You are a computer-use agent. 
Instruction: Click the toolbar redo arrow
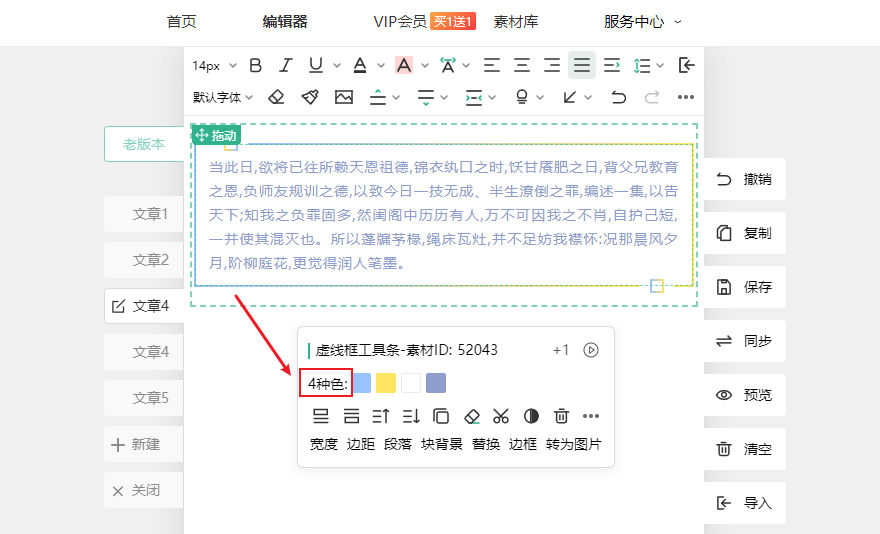coord(652,98)
